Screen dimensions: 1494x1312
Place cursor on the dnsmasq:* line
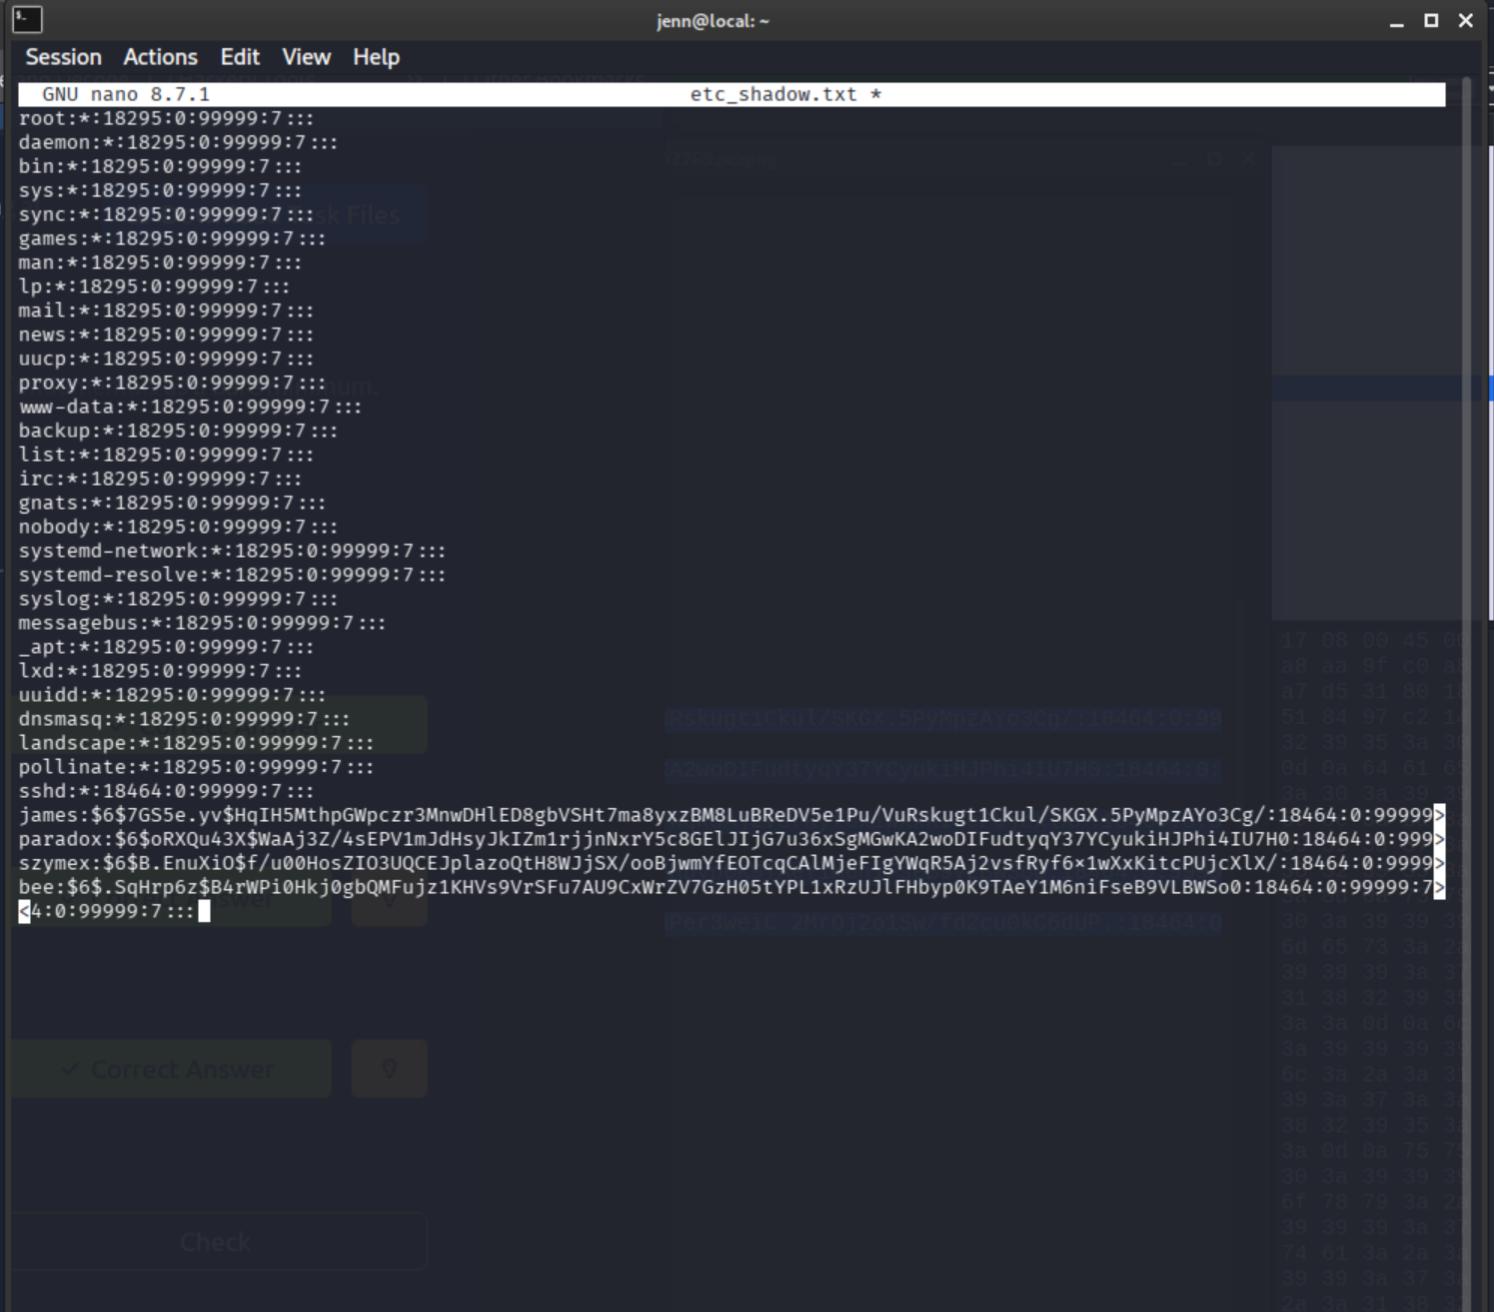pos(184,718)
